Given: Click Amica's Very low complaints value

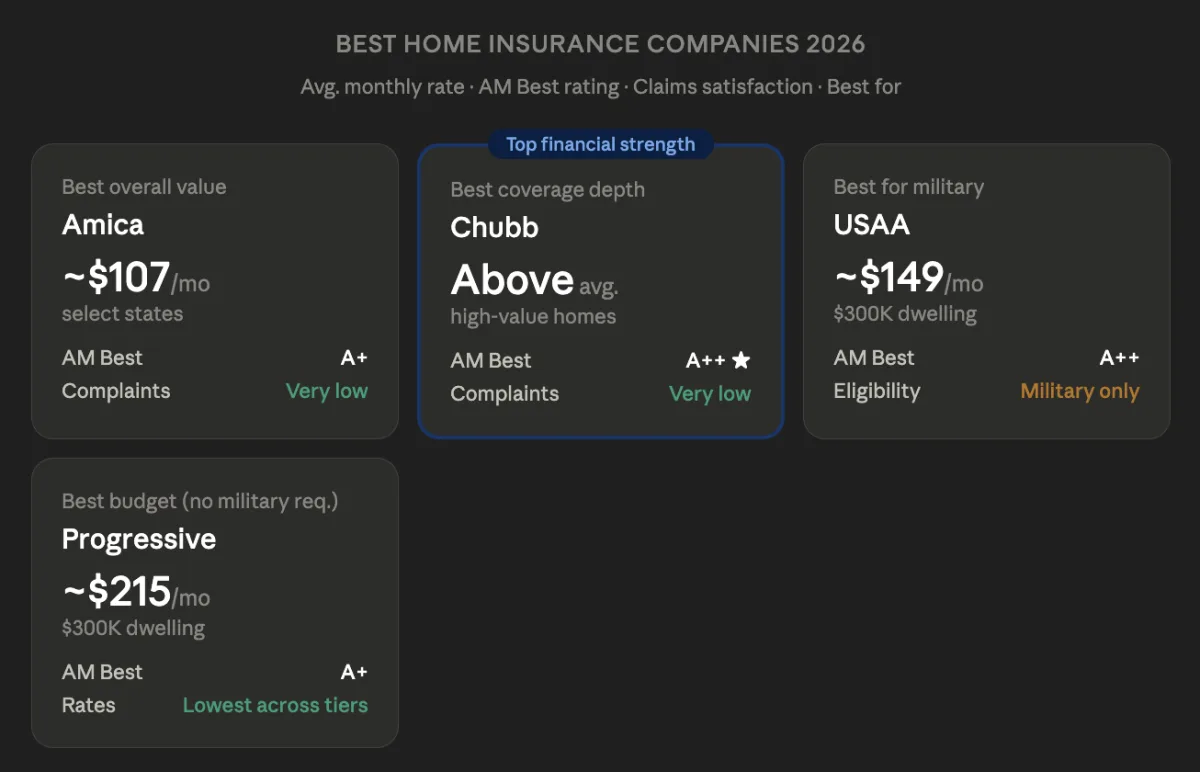Looking at the screenshot, I should 327,391.
